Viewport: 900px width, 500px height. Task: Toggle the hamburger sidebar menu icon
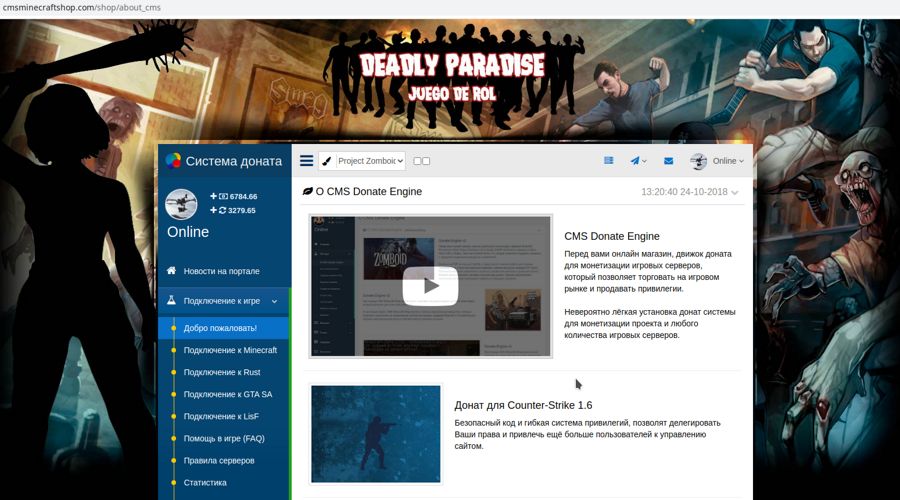pos(306,161)
